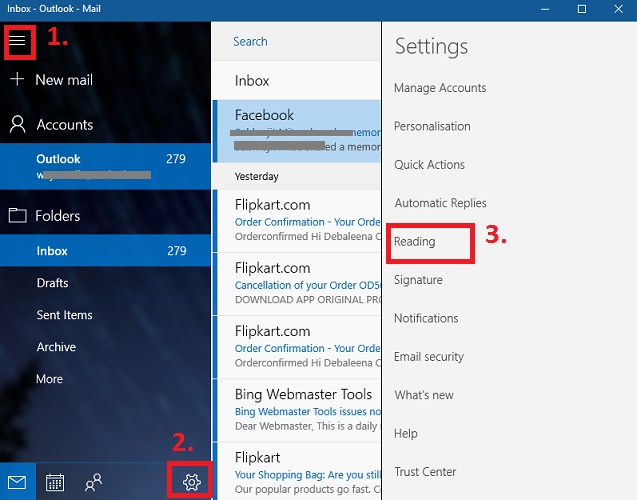Open Reading settings
This screenshot has width=637, height=500.
[x=414, y=242]
